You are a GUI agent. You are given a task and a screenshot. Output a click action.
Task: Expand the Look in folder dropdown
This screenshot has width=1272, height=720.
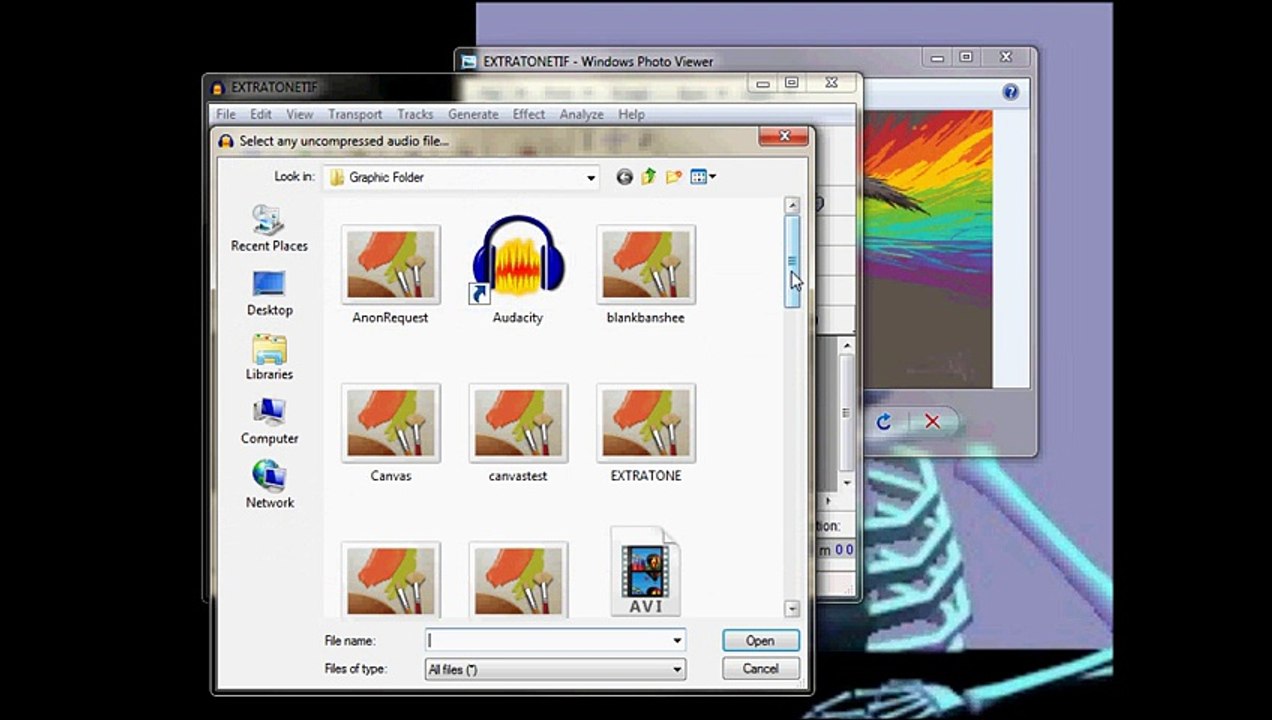tap(591, 178)
